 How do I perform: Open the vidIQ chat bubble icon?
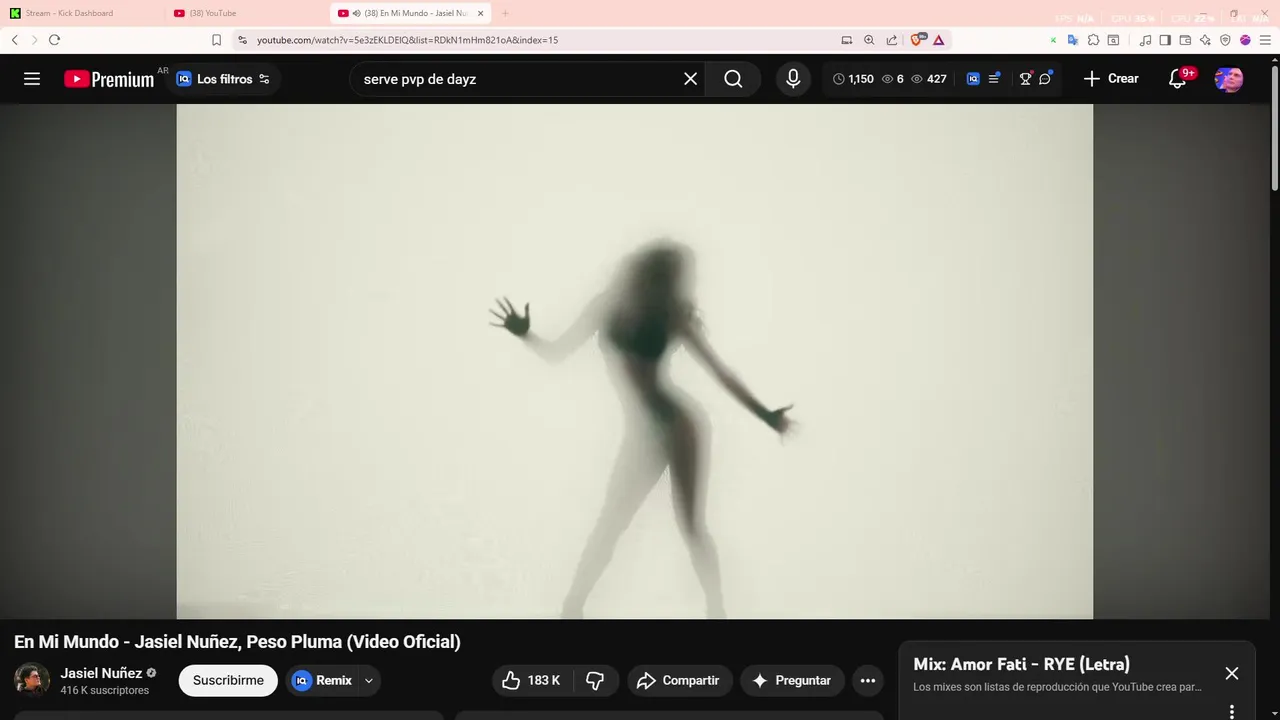1045,79
